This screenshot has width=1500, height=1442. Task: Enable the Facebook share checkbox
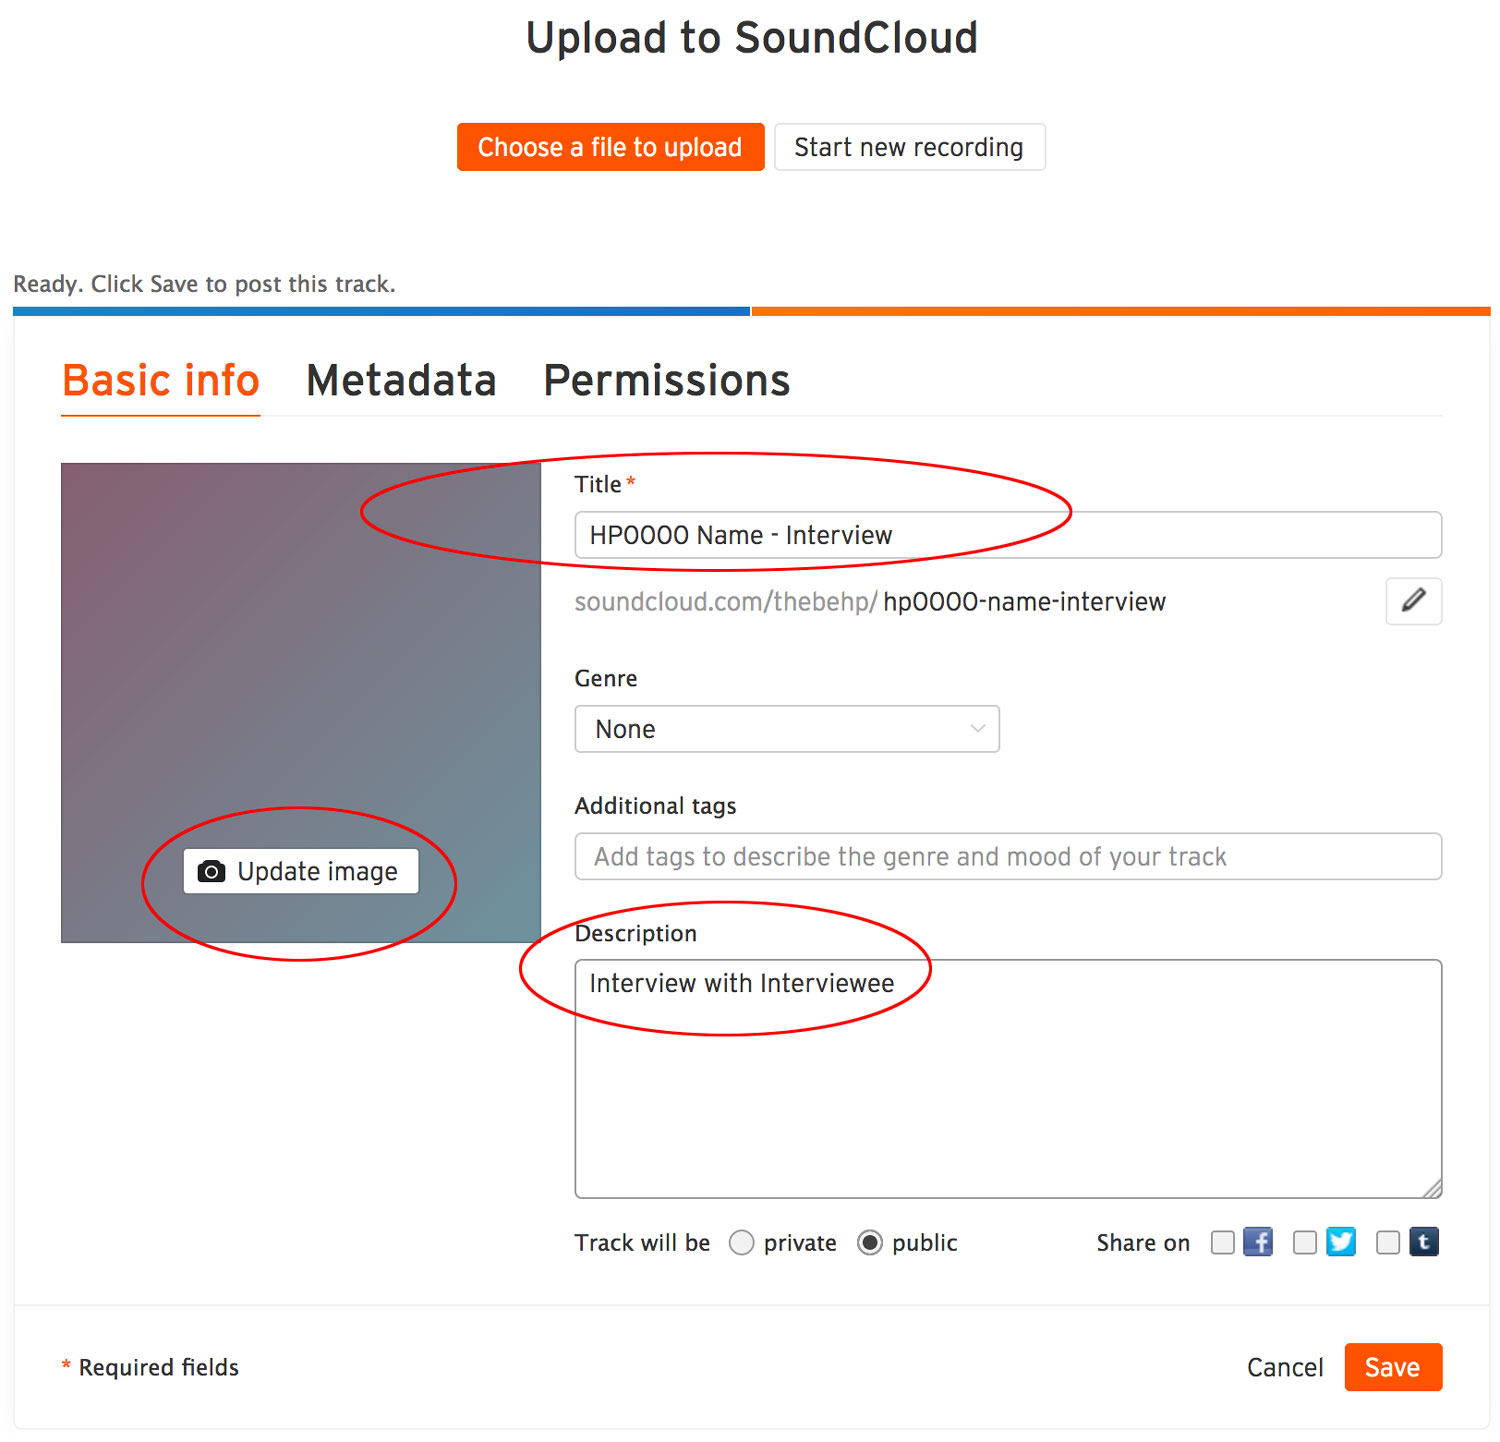coord(1222,1242)
